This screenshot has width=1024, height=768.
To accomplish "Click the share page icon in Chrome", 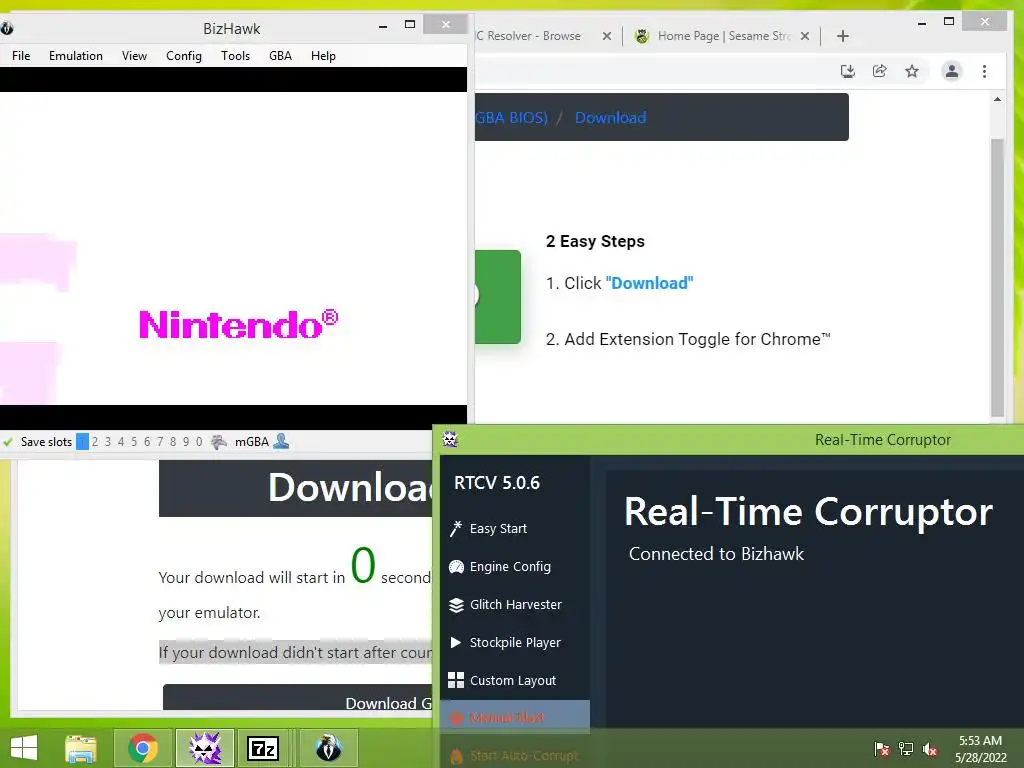I will click(x=880, y=71).
